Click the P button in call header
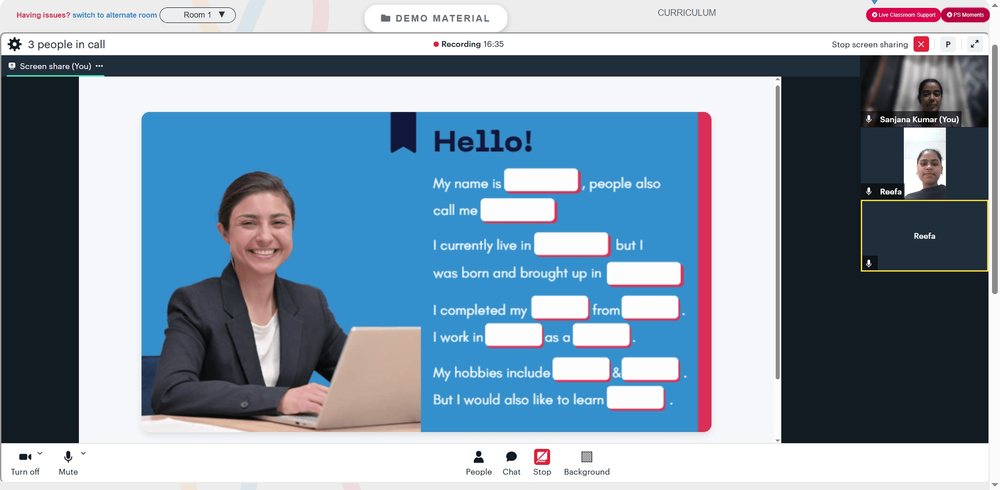 [948, 44]
